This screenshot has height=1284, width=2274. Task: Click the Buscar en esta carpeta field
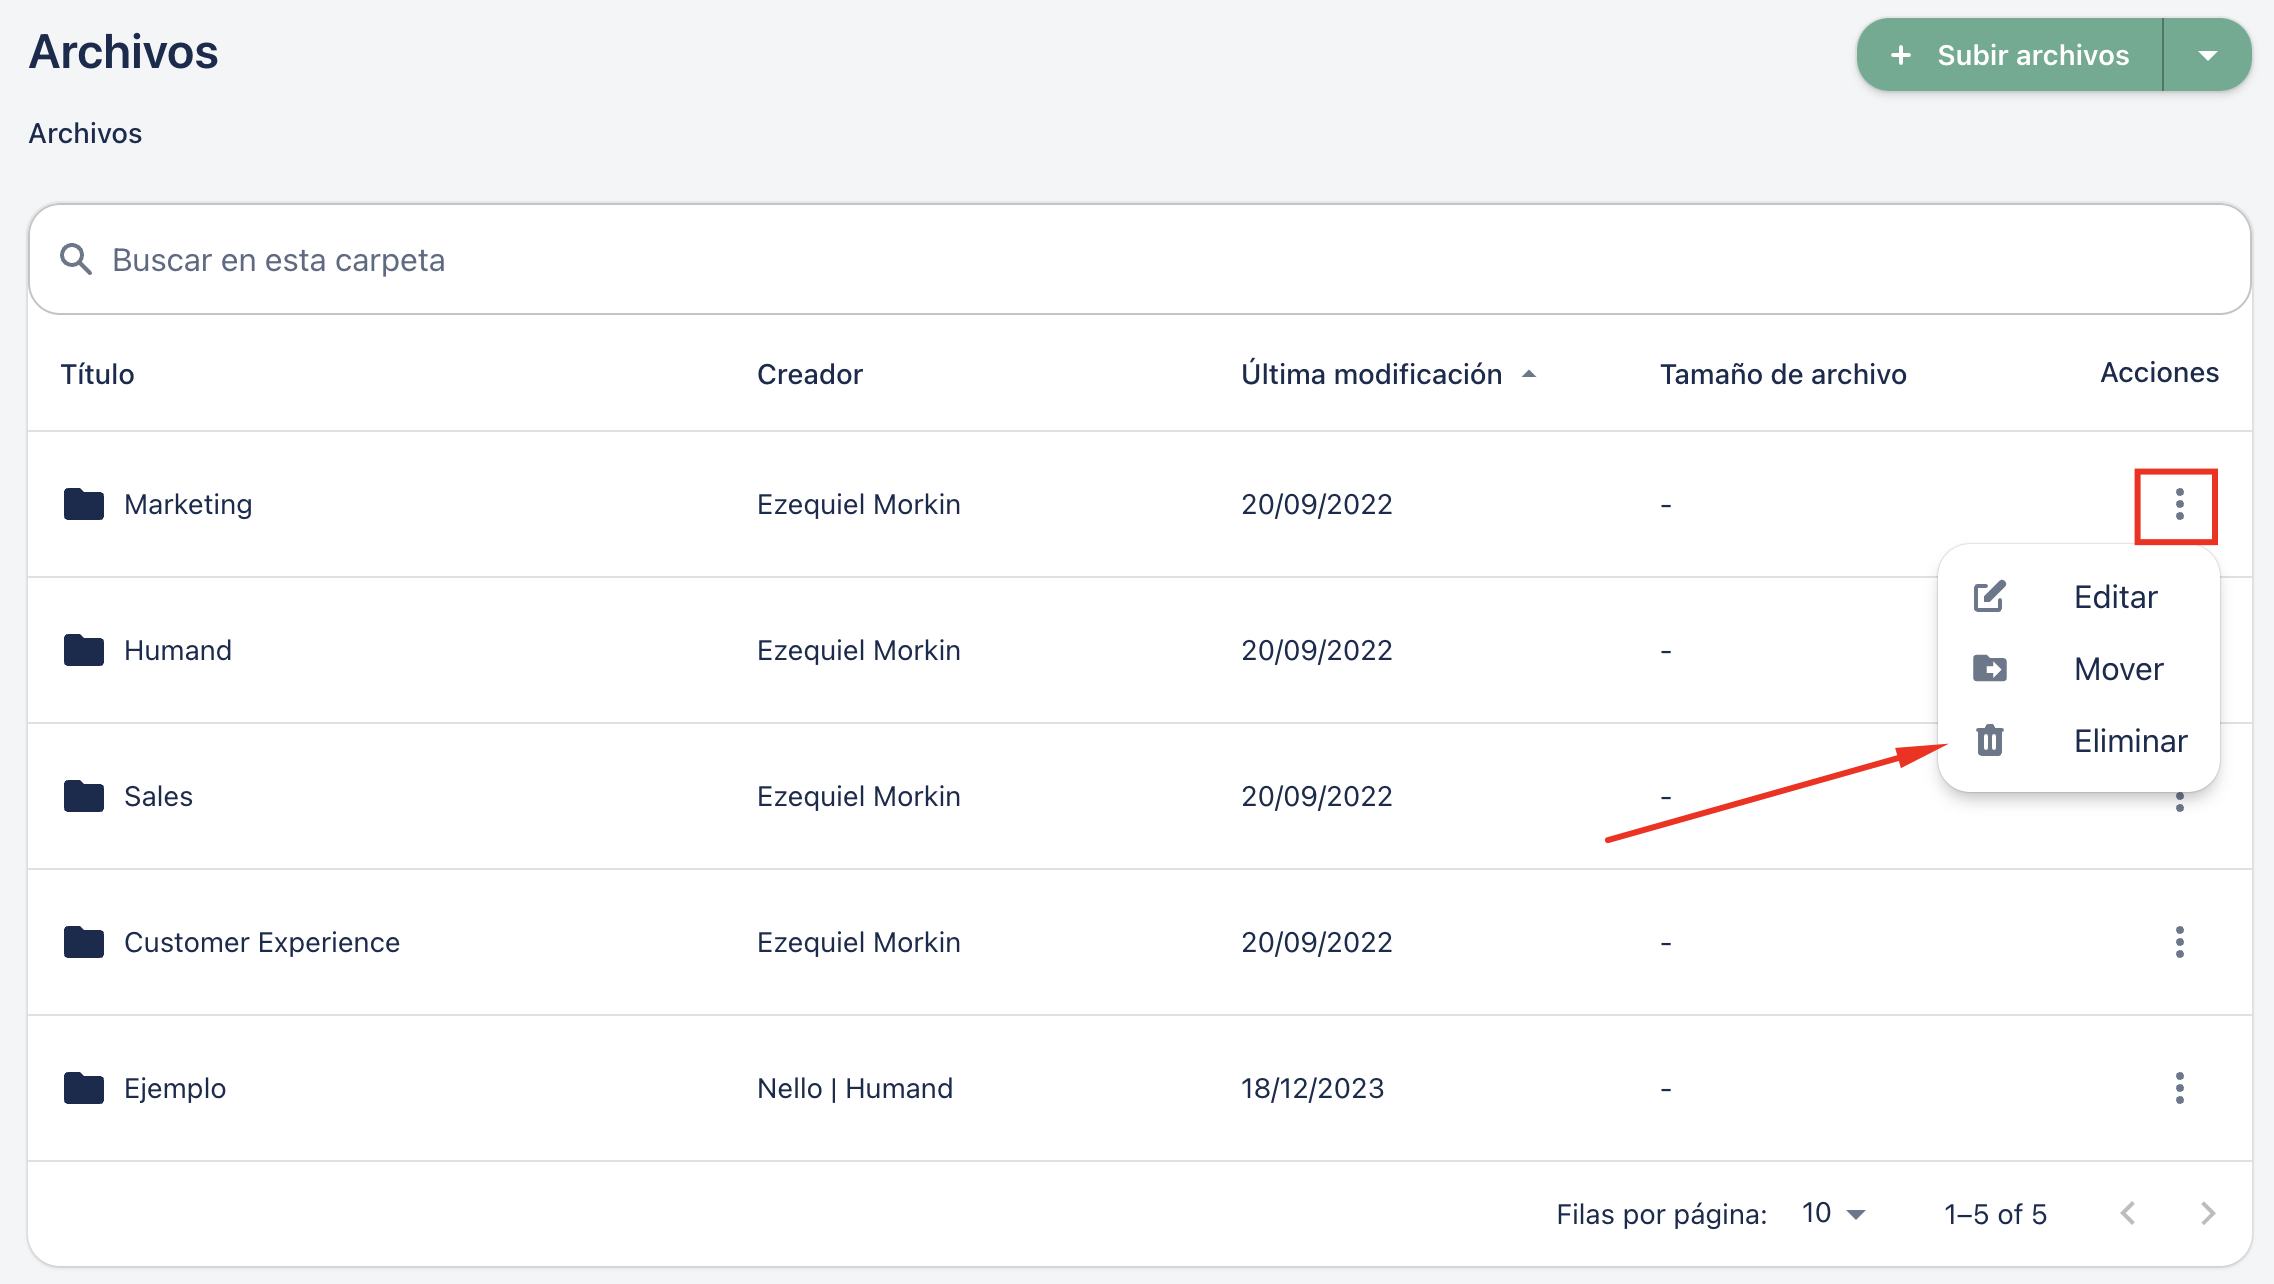pos(1140,260)
